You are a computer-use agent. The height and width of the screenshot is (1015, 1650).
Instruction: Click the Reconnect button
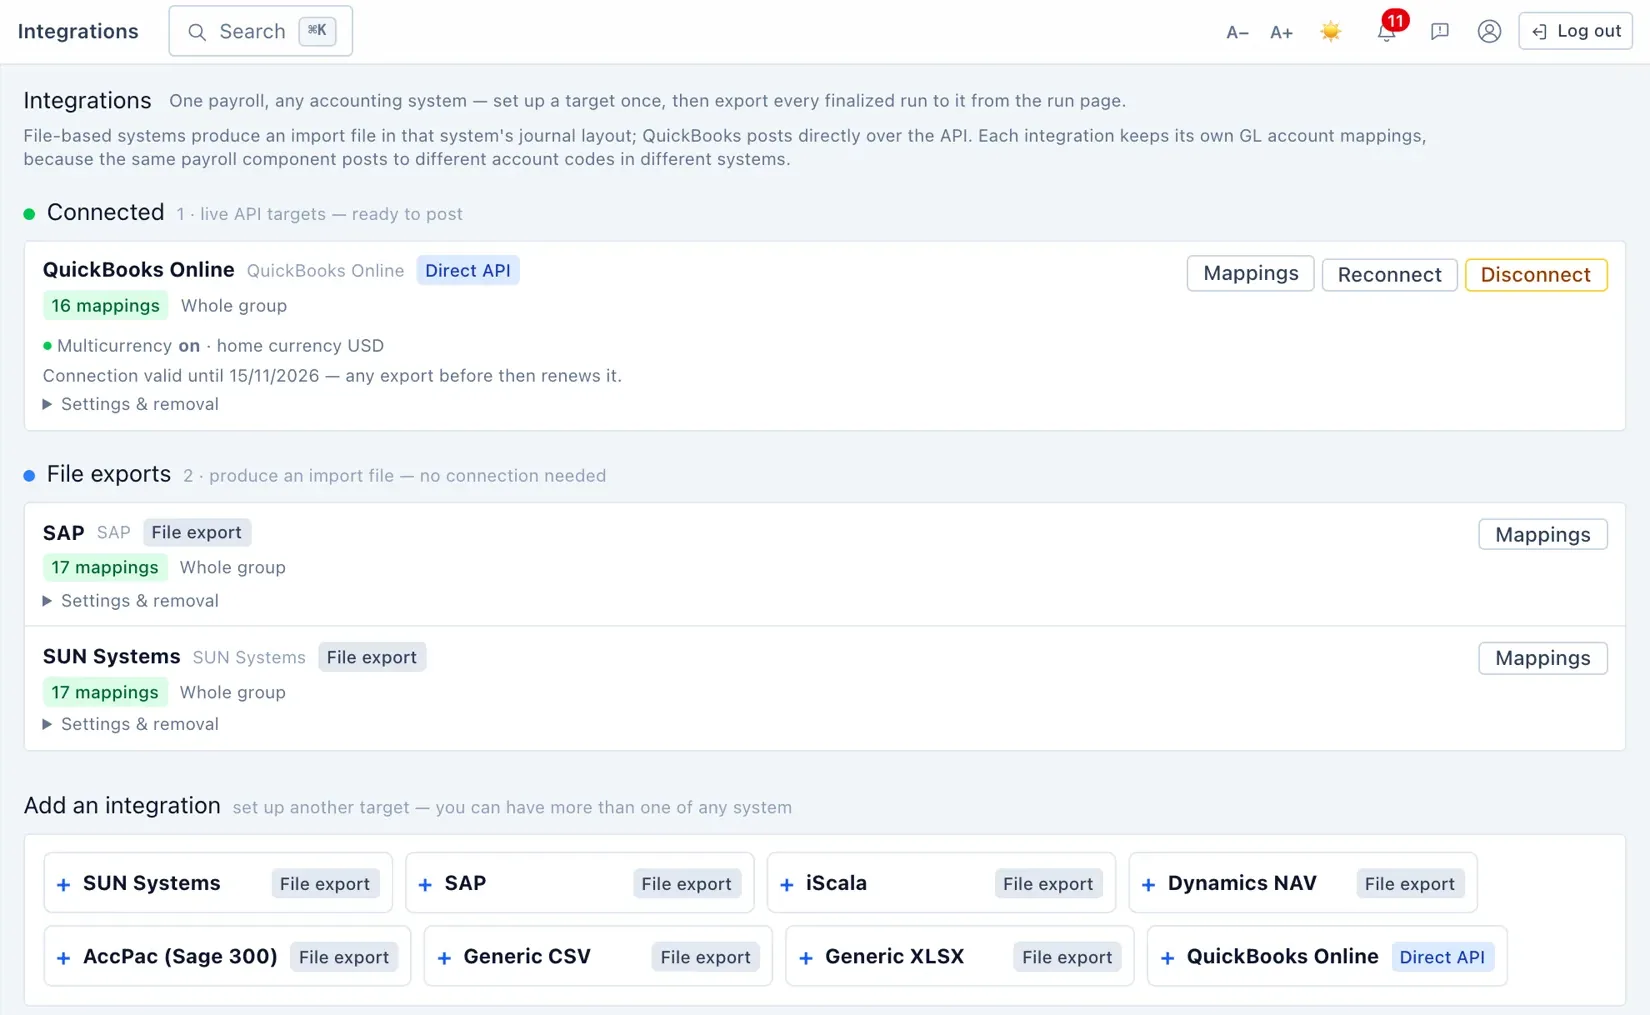point(1389,275)
